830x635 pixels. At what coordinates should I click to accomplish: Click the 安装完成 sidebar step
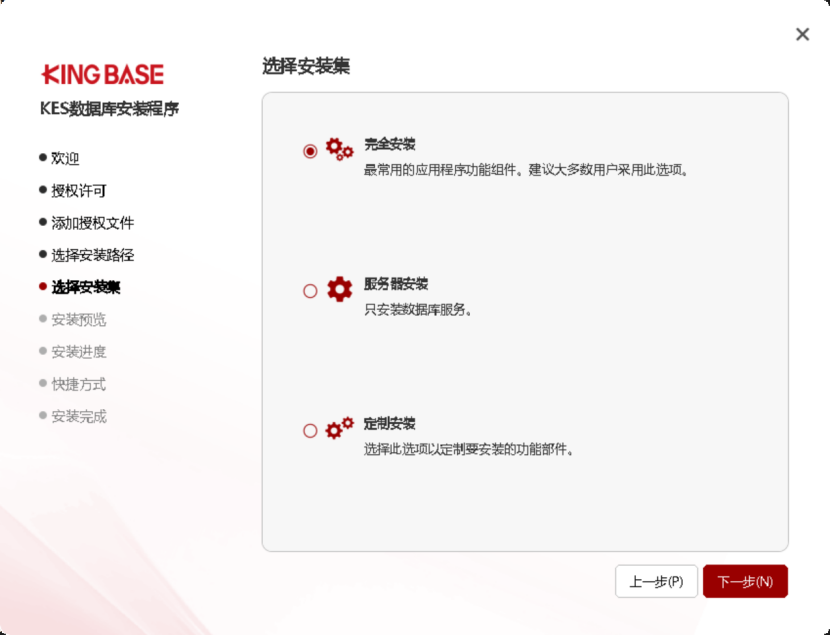(x=78, y=416)
